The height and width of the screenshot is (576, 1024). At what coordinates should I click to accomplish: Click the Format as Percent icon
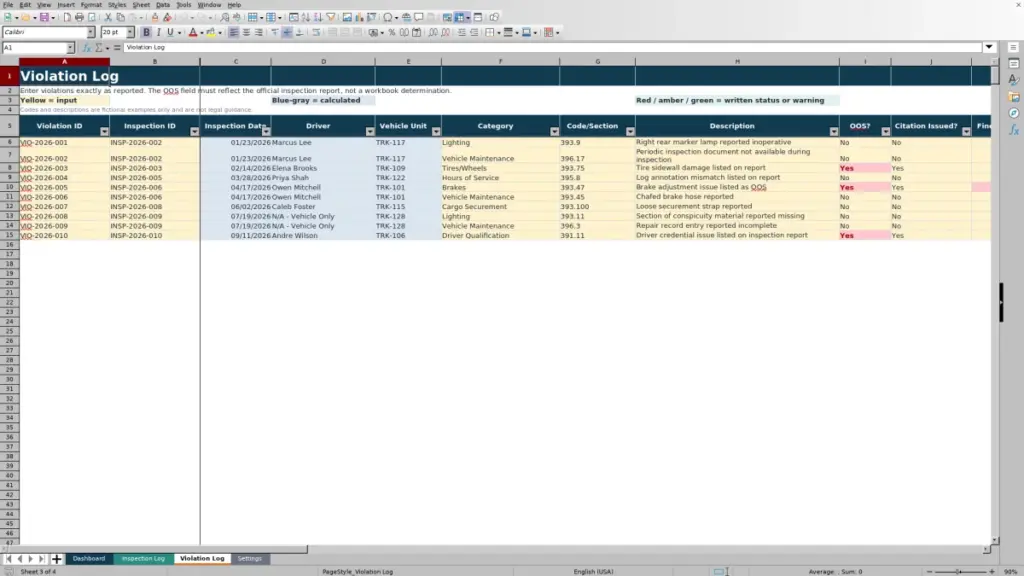click(x=392, y=33)
